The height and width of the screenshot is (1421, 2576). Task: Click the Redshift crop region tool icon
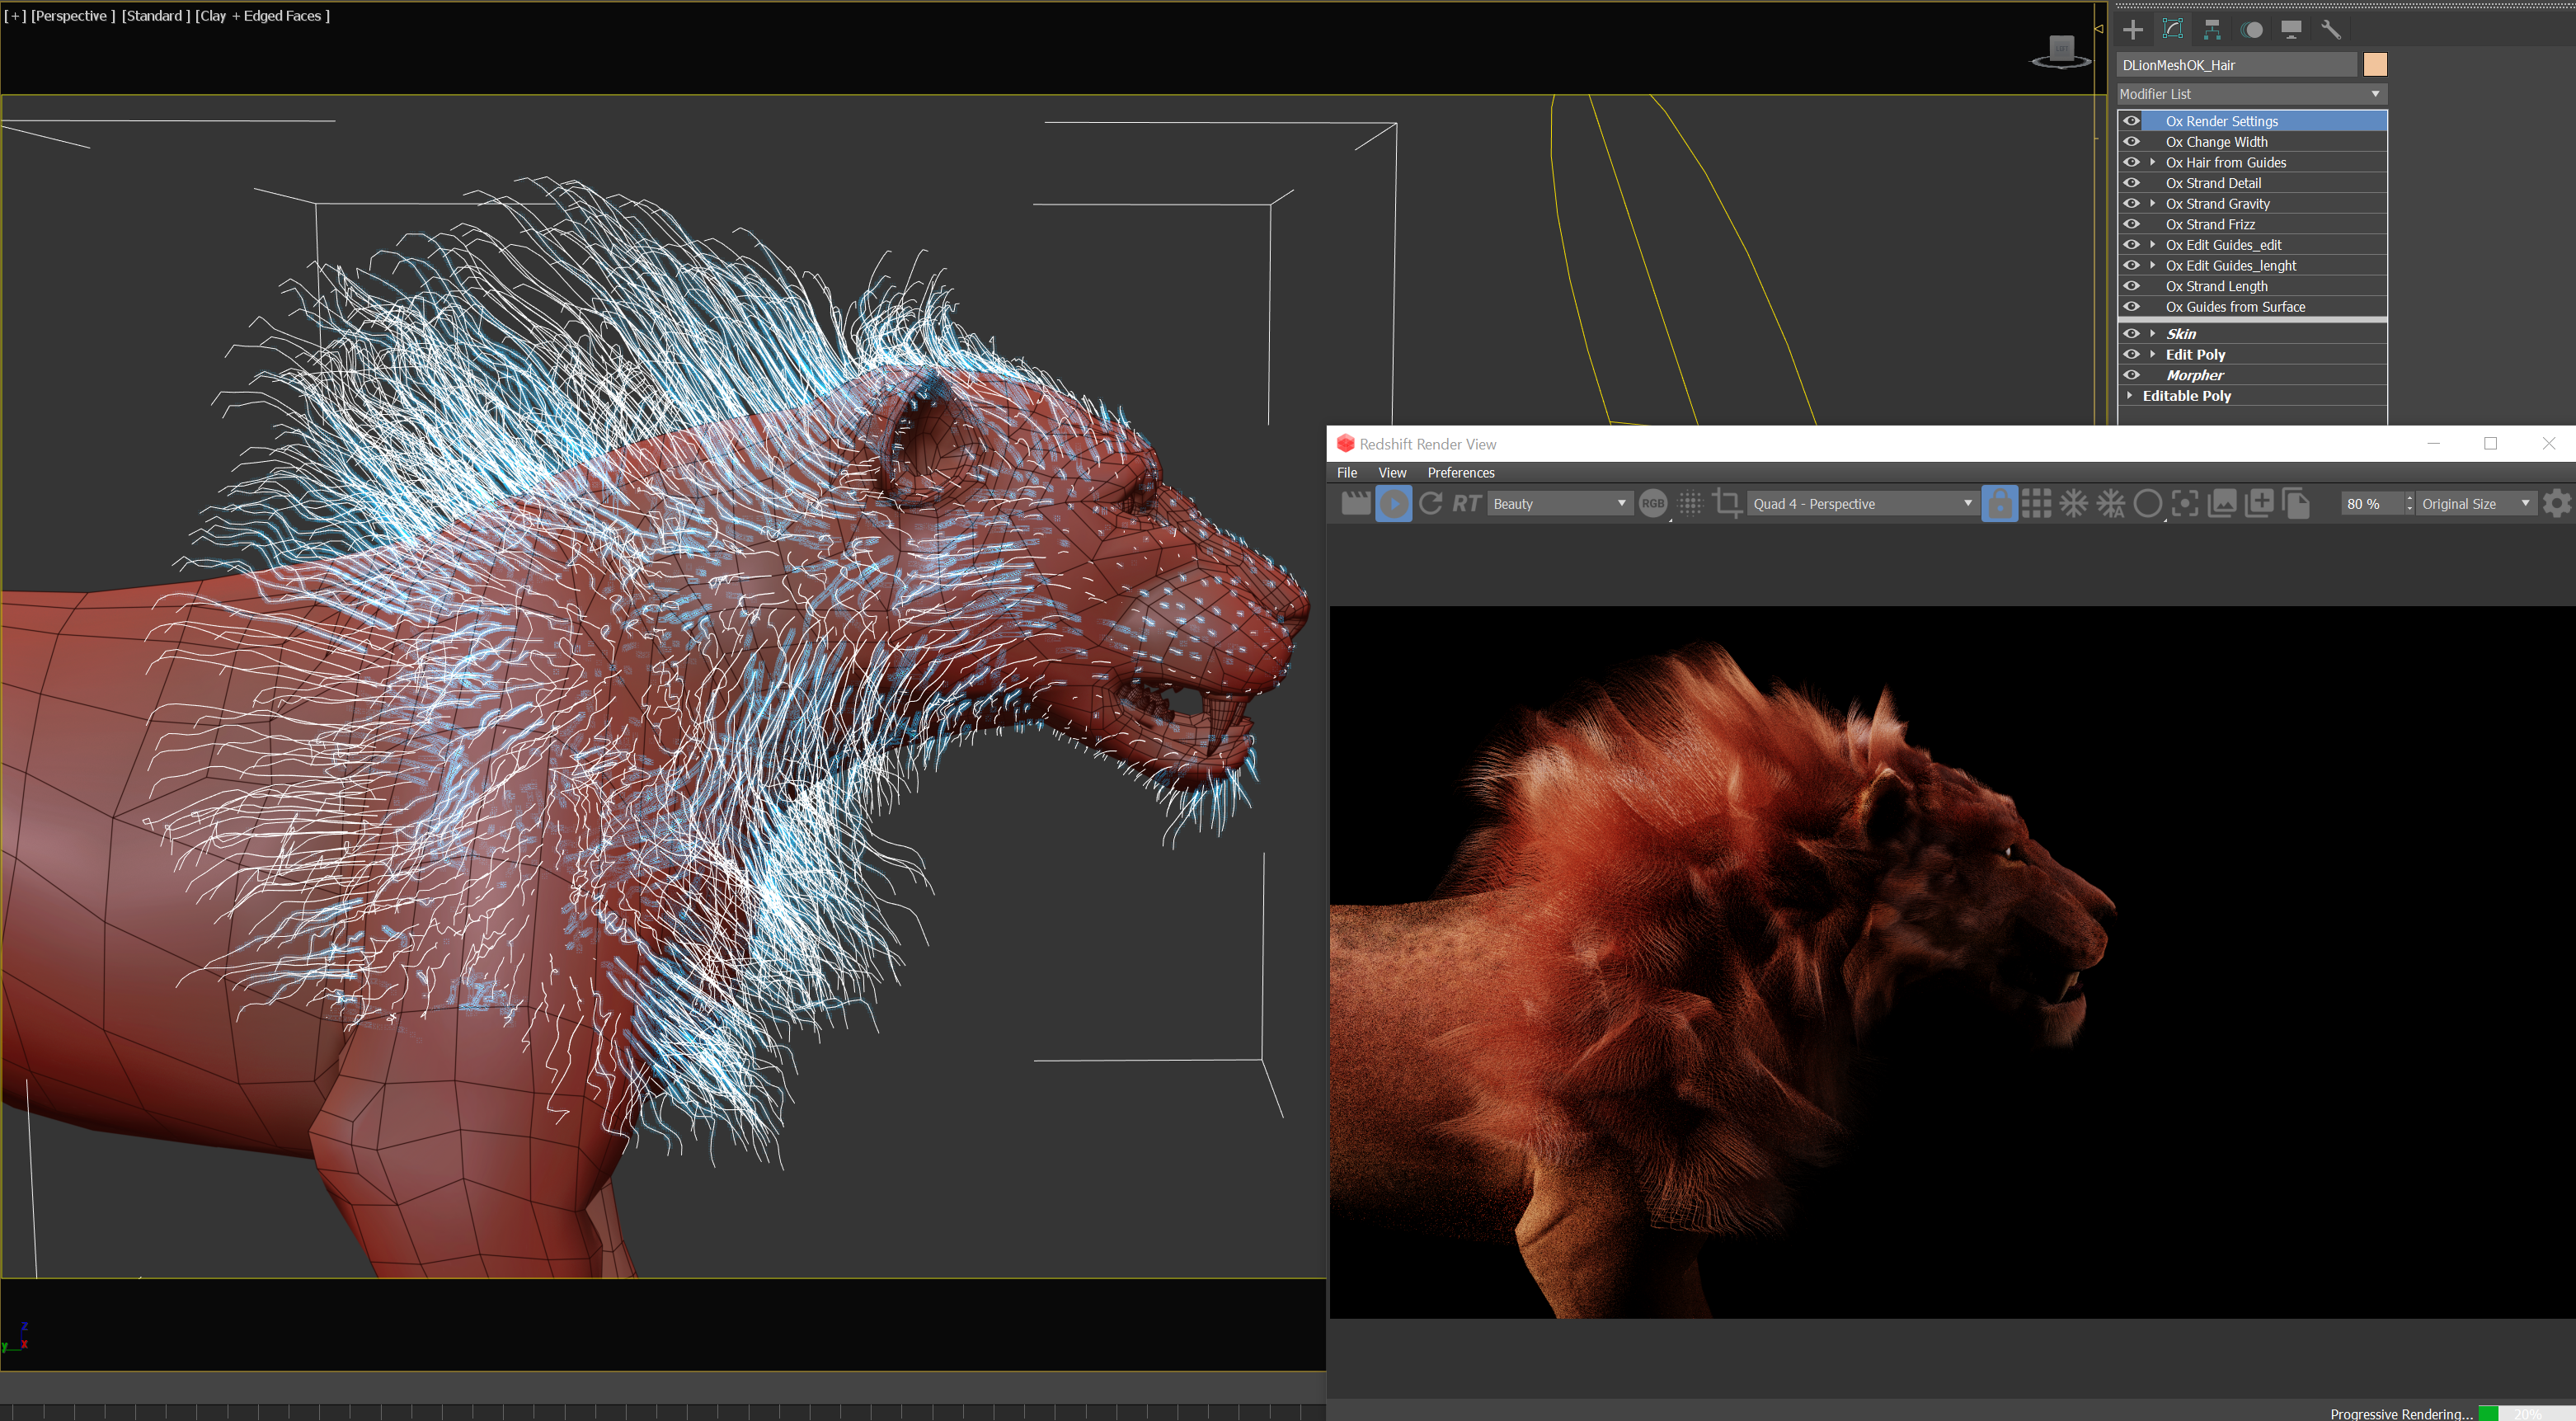[1727, 503]
